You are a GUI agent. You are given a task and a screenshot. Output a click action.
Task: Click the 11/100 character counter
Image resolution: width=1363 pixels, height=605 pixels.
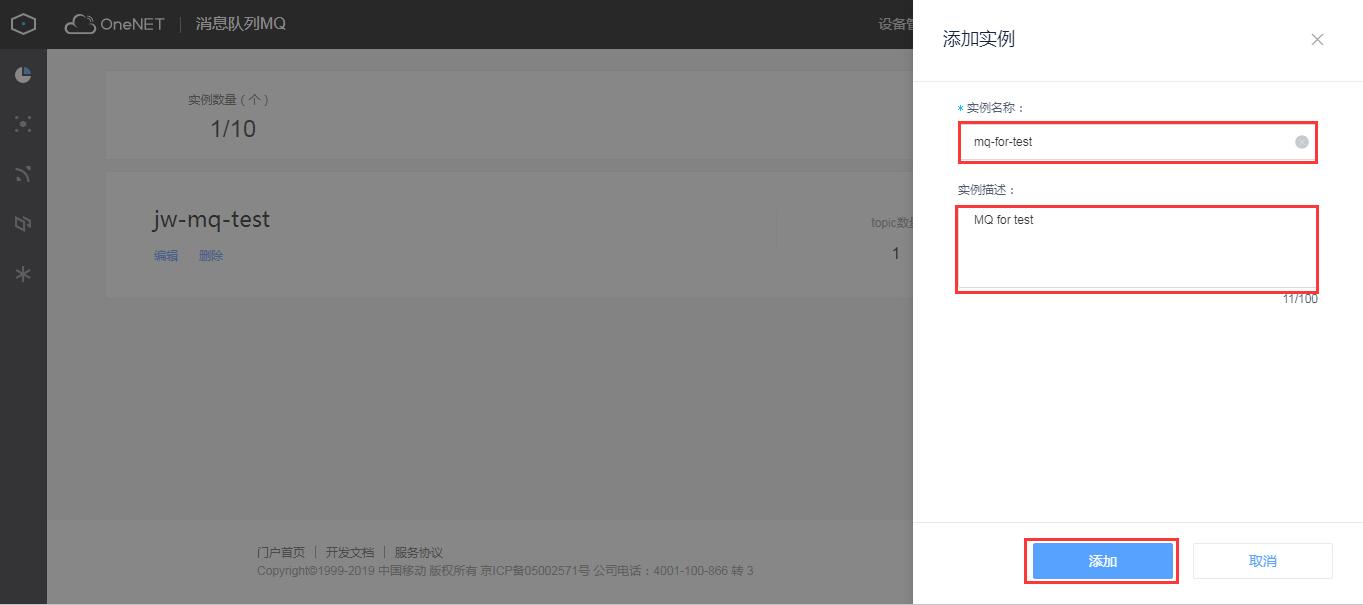[x=1300, y=299]
